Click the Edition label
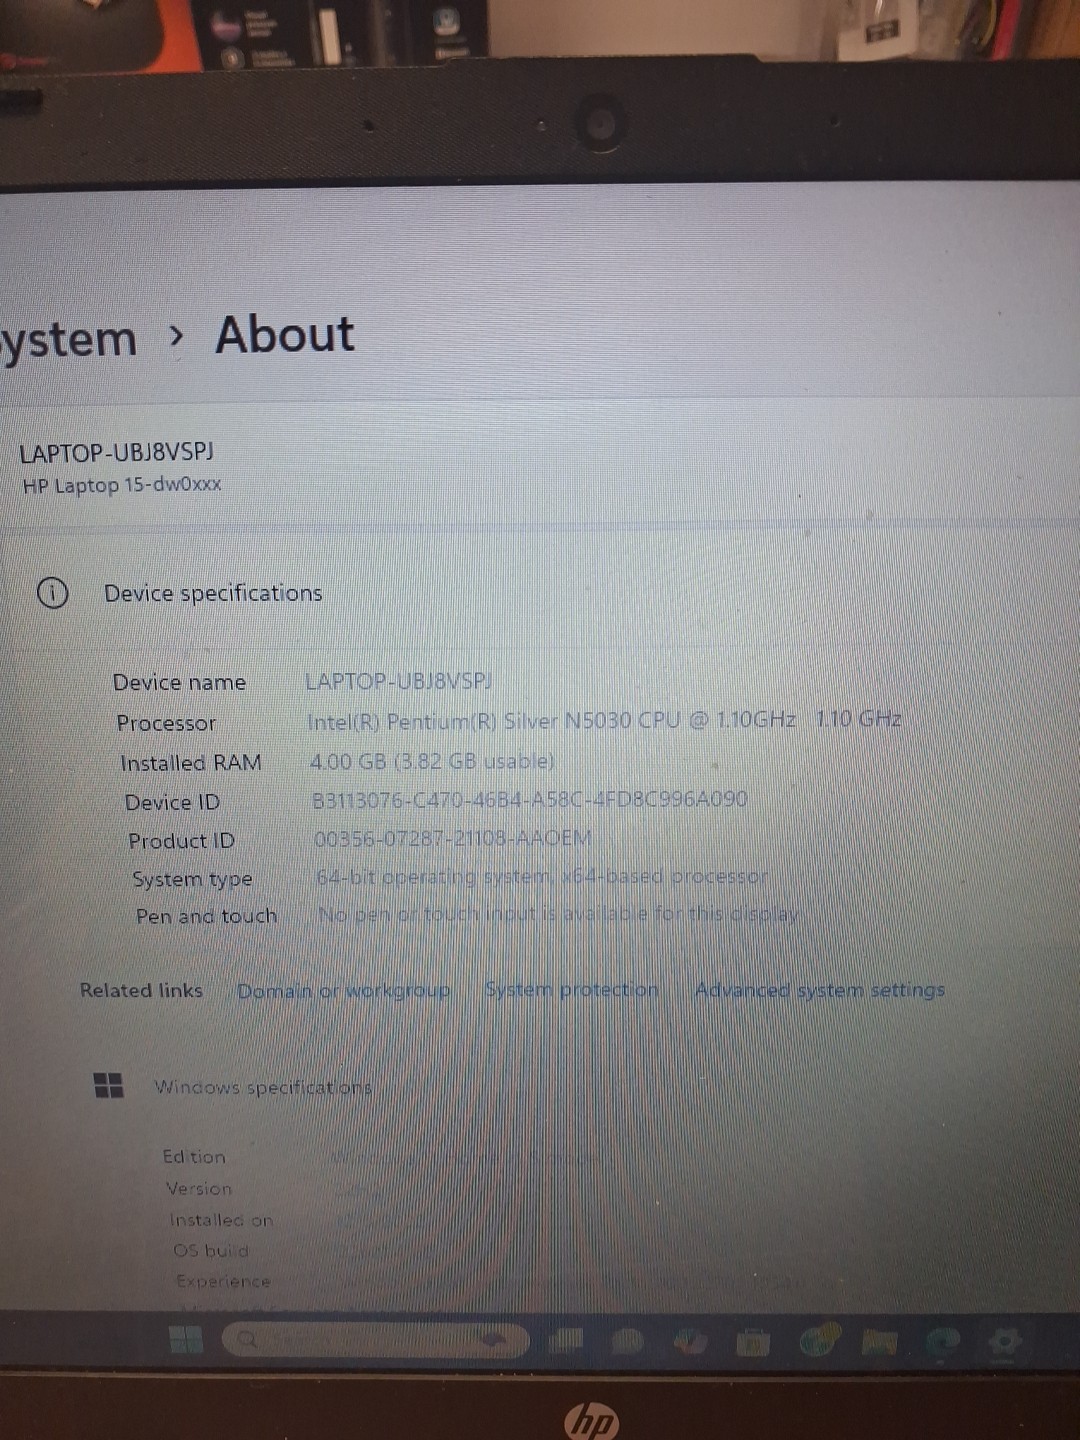1080x1440 pixels. [x=194, y=1157]
